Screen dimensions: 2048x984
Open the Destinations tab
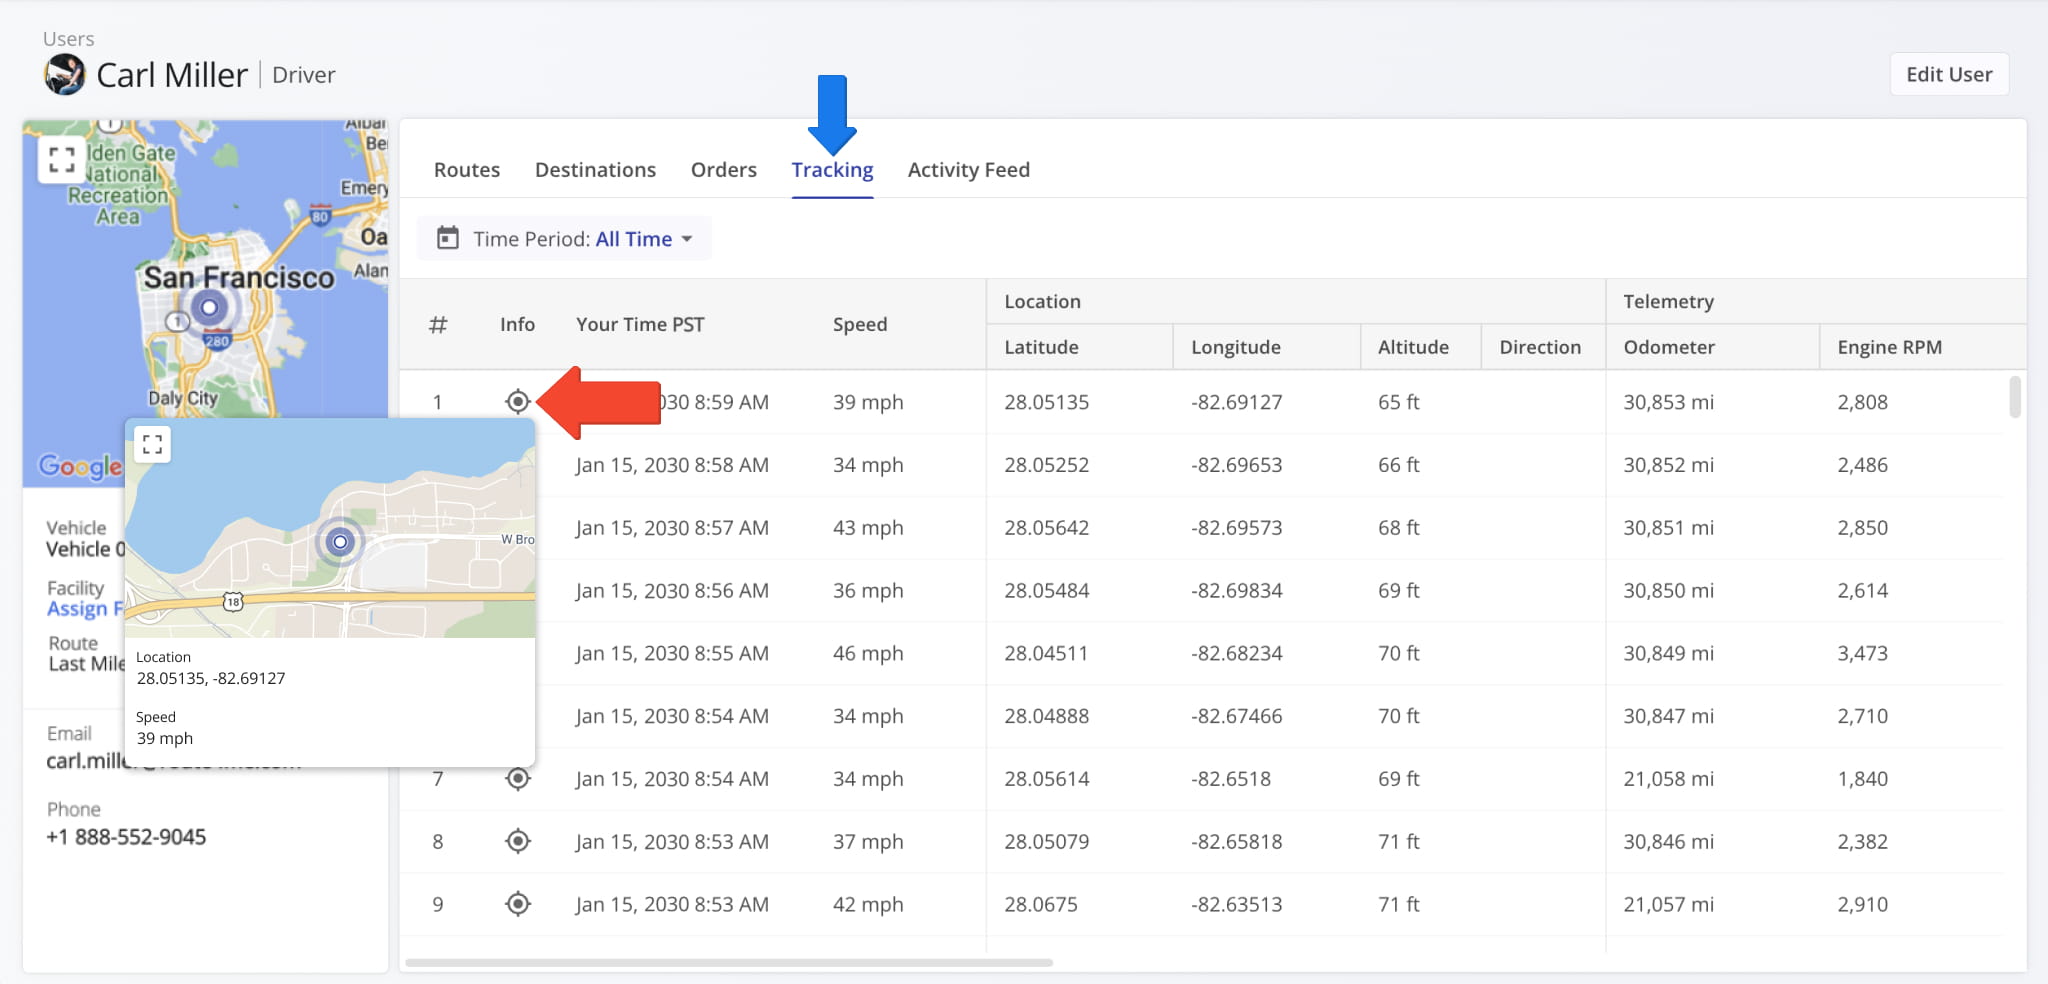click(595, 170)
